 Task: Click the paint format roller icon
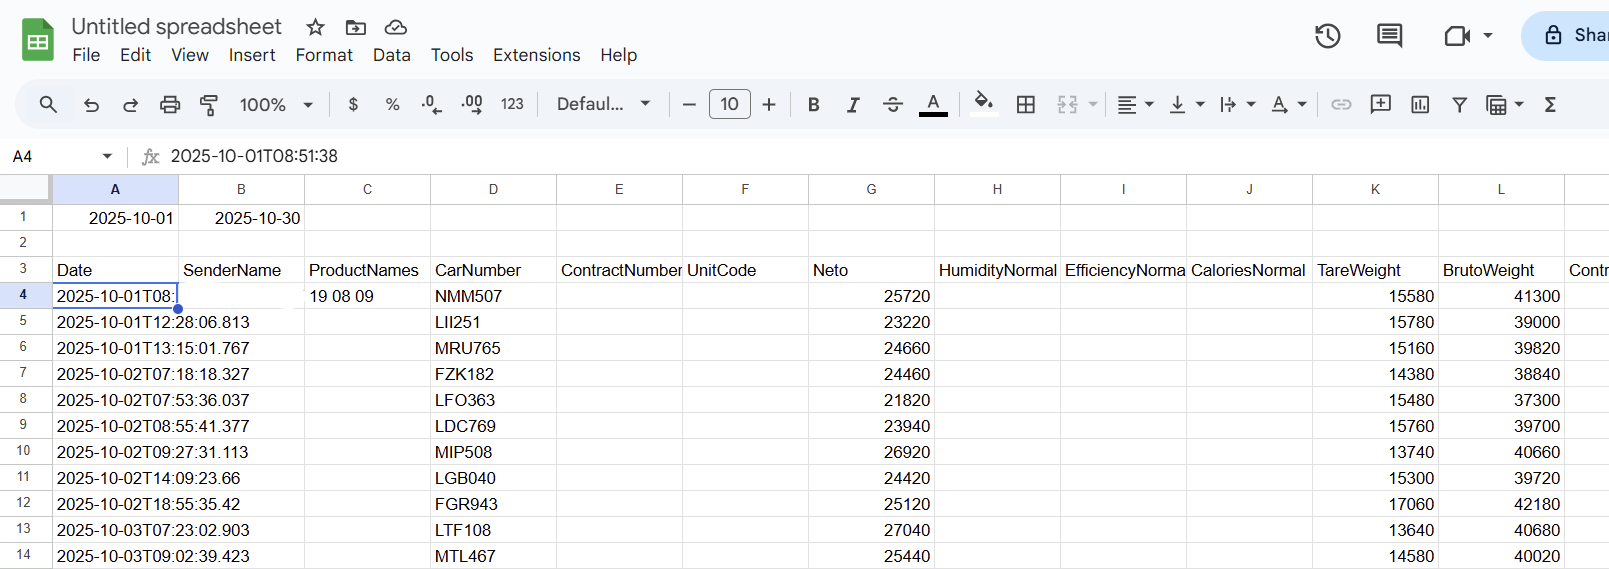coord(209,104)
